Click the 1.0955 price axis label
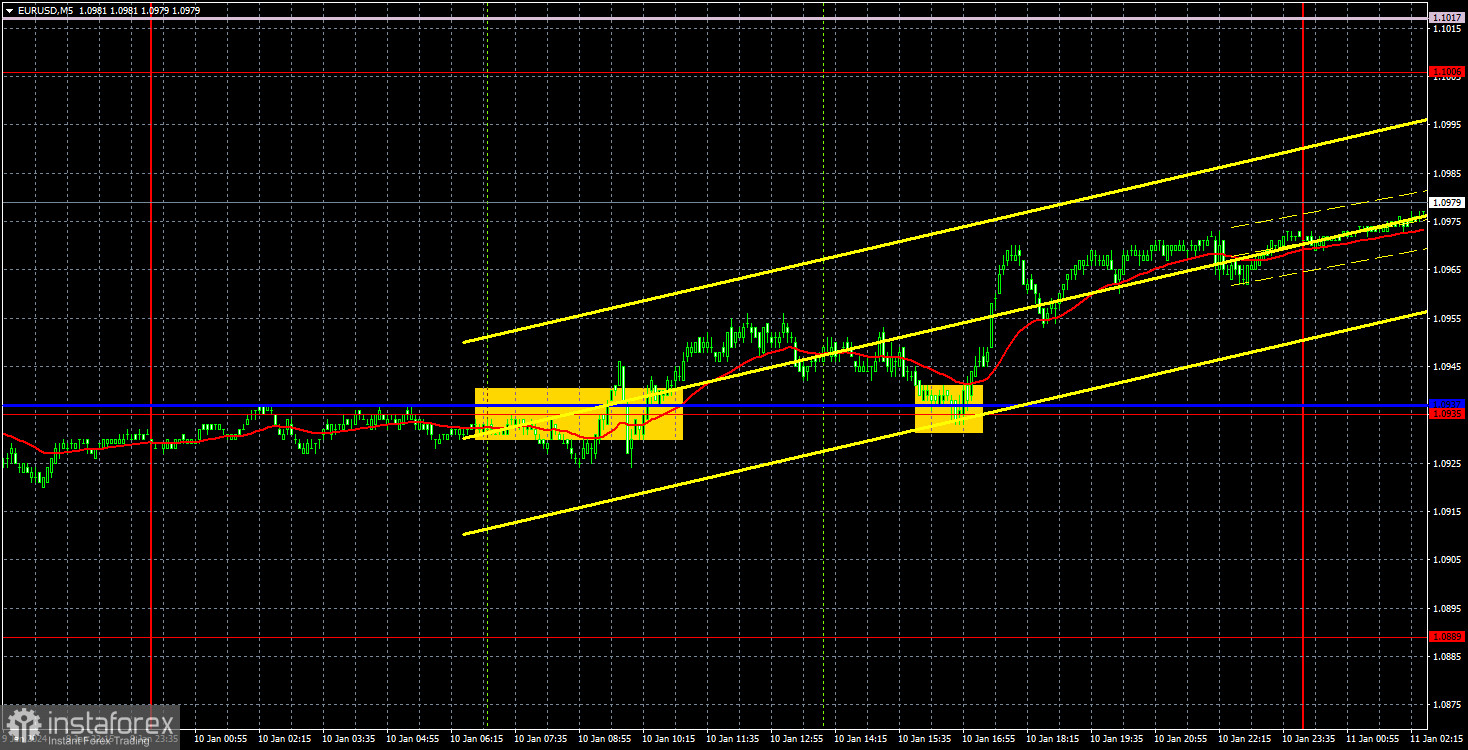Image resolution: width=1468 pixels, height=750 pixels. coord(1447,318)
